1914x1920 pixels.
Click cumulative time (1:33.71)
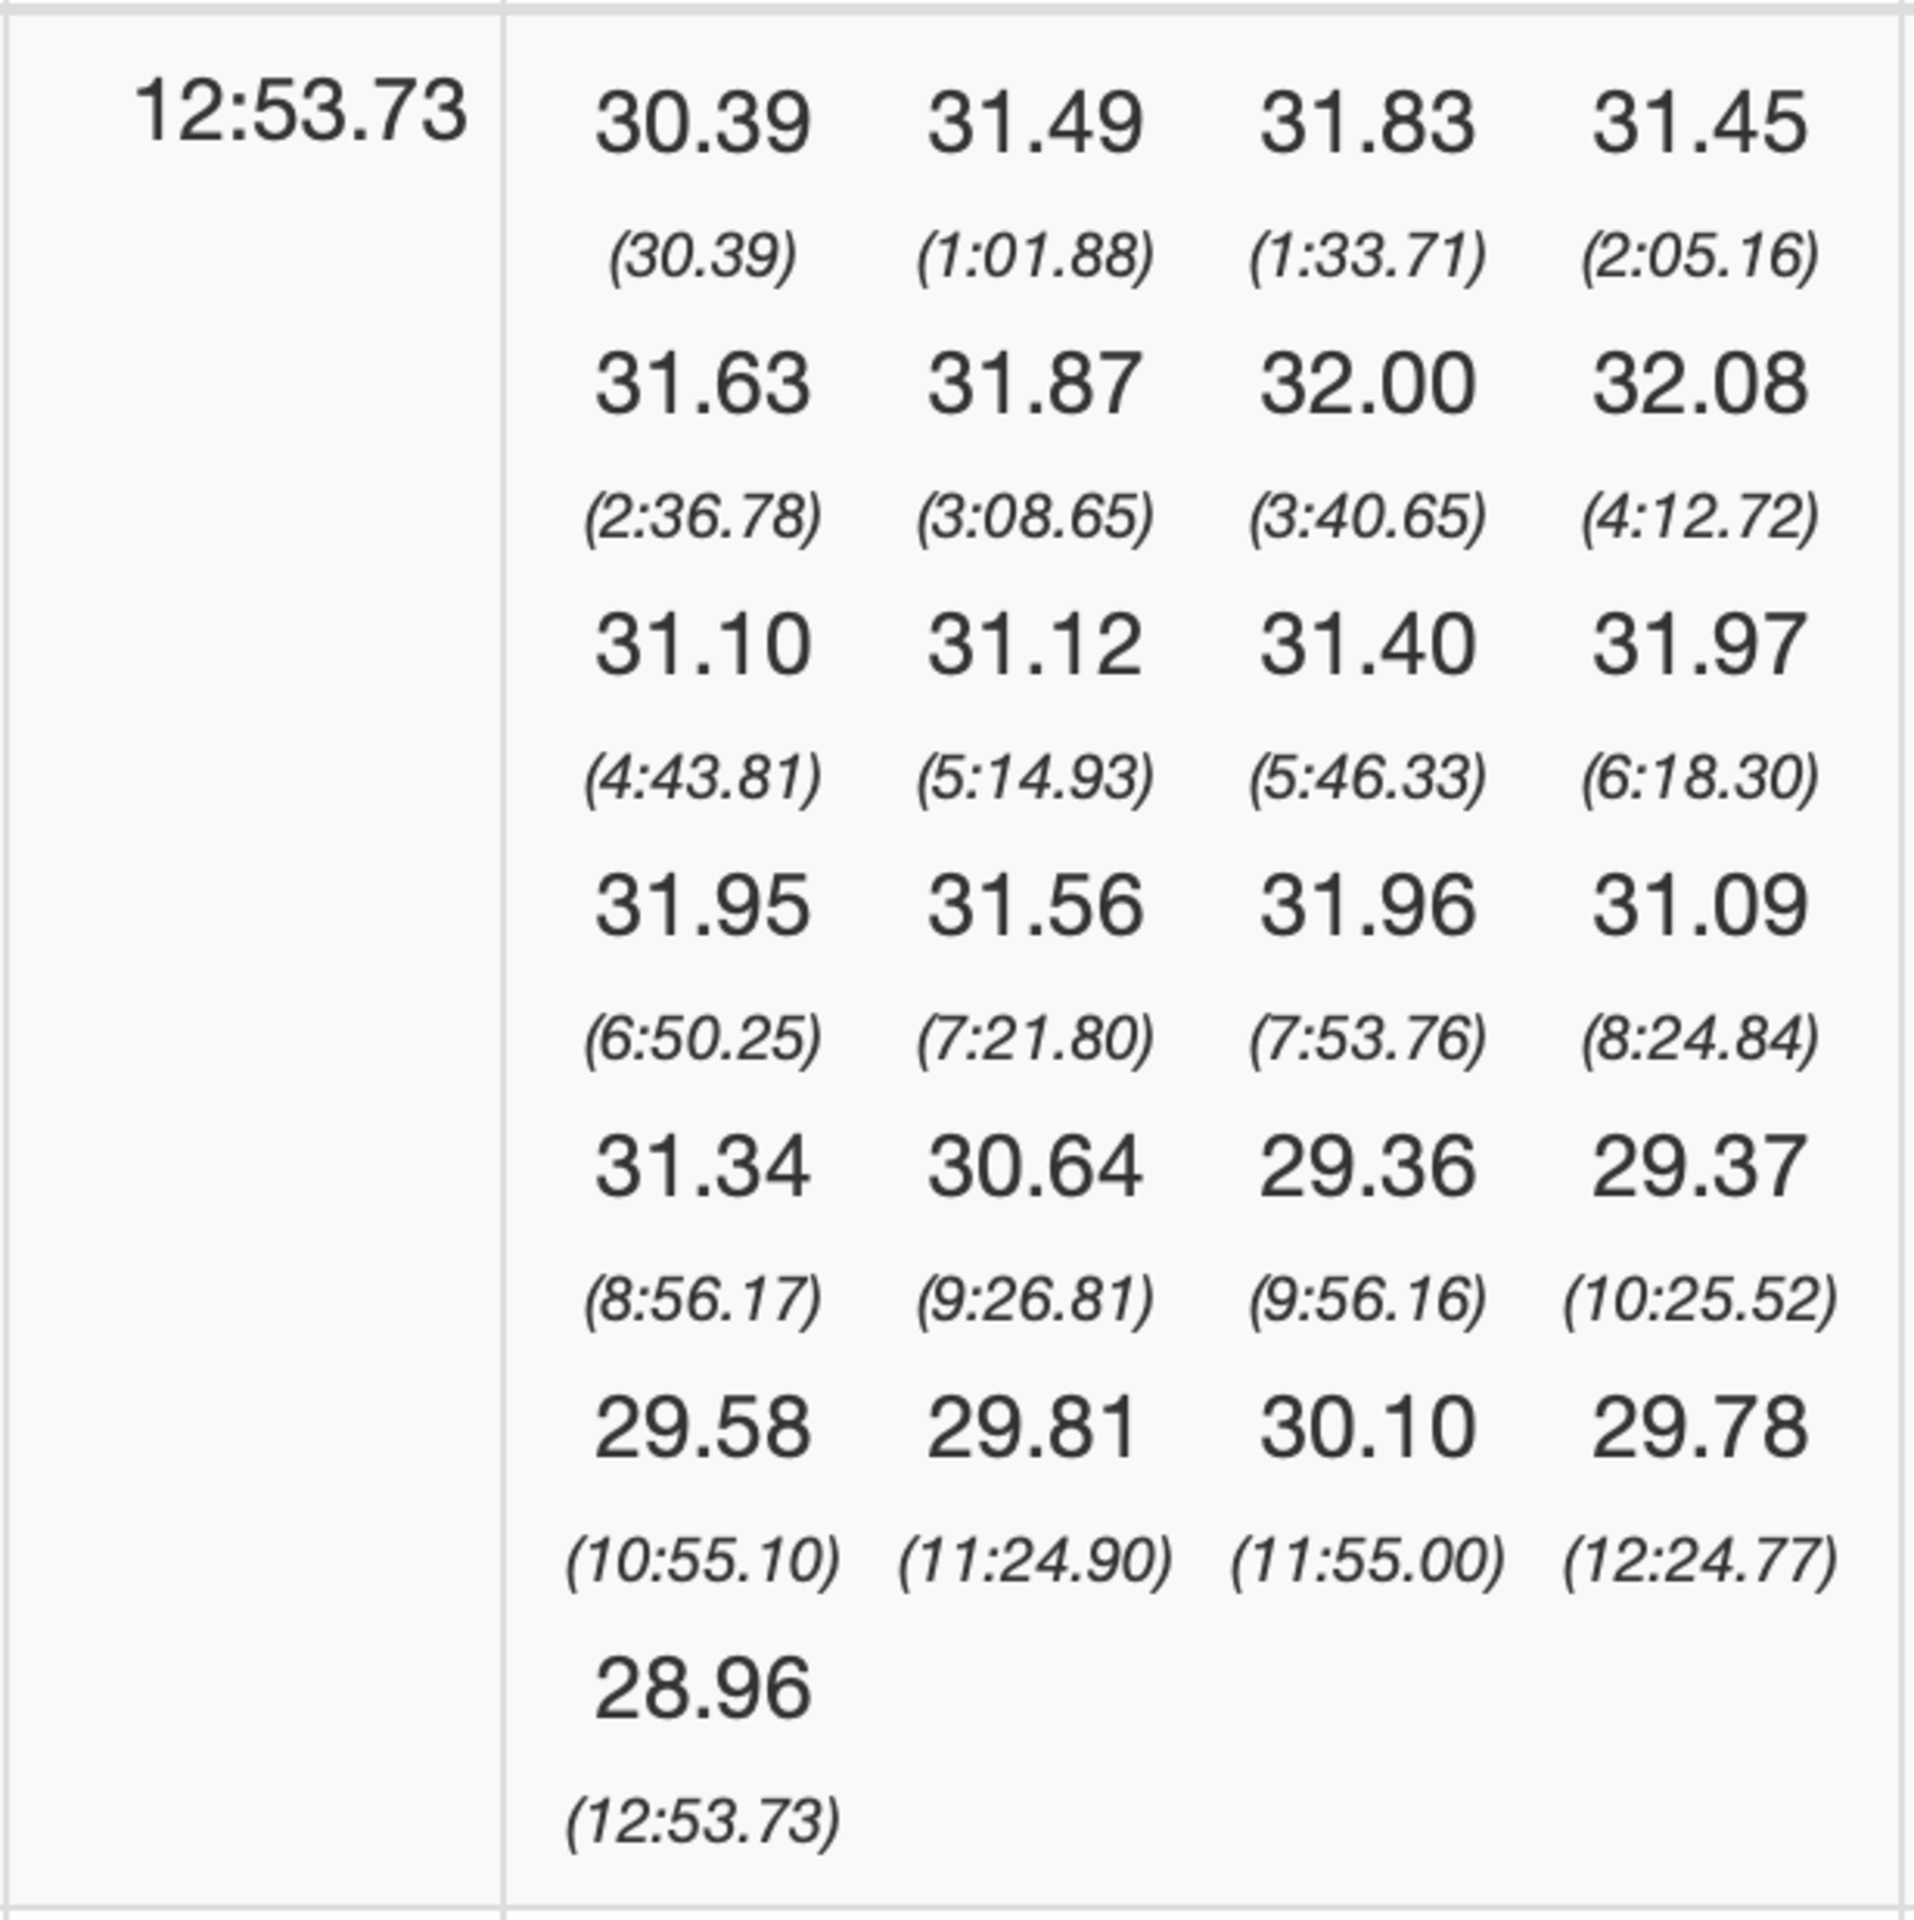tap(1367, 256)
